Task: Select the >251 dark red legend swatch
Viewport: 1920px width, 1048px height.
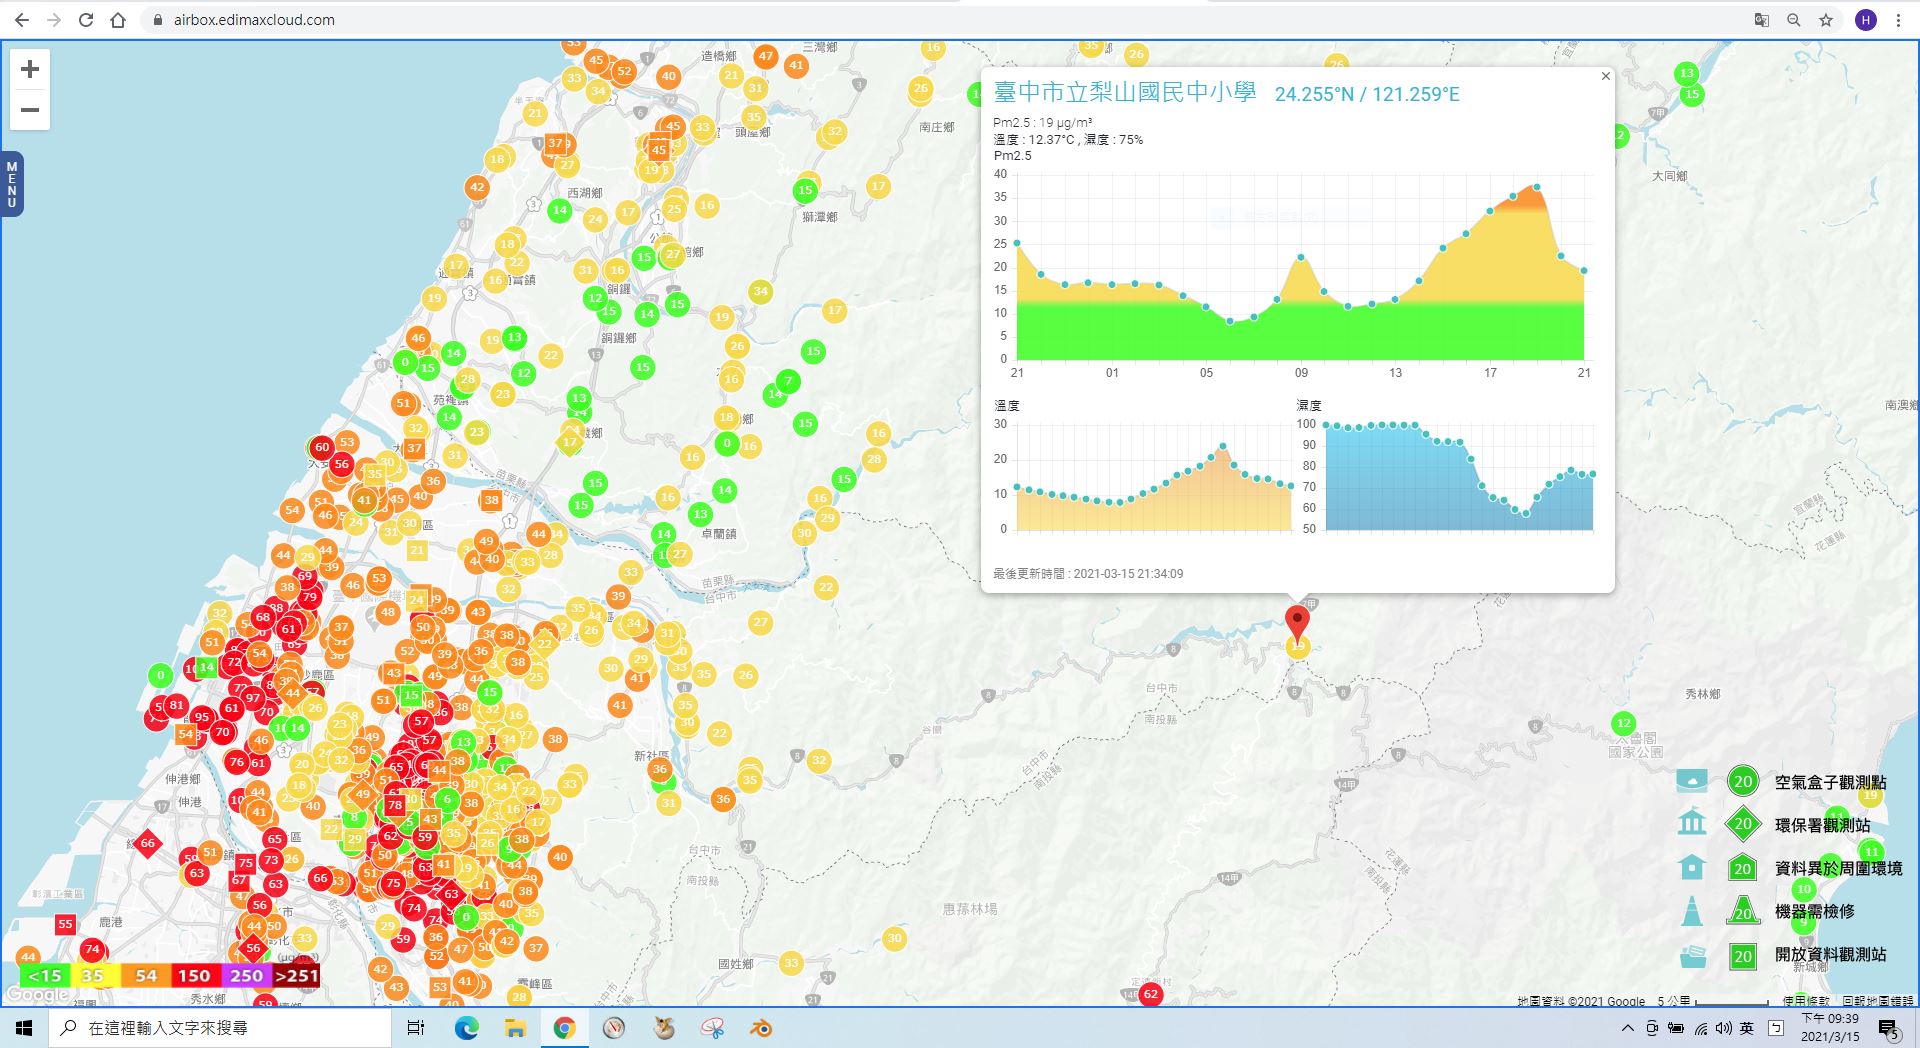Action: 296,976
